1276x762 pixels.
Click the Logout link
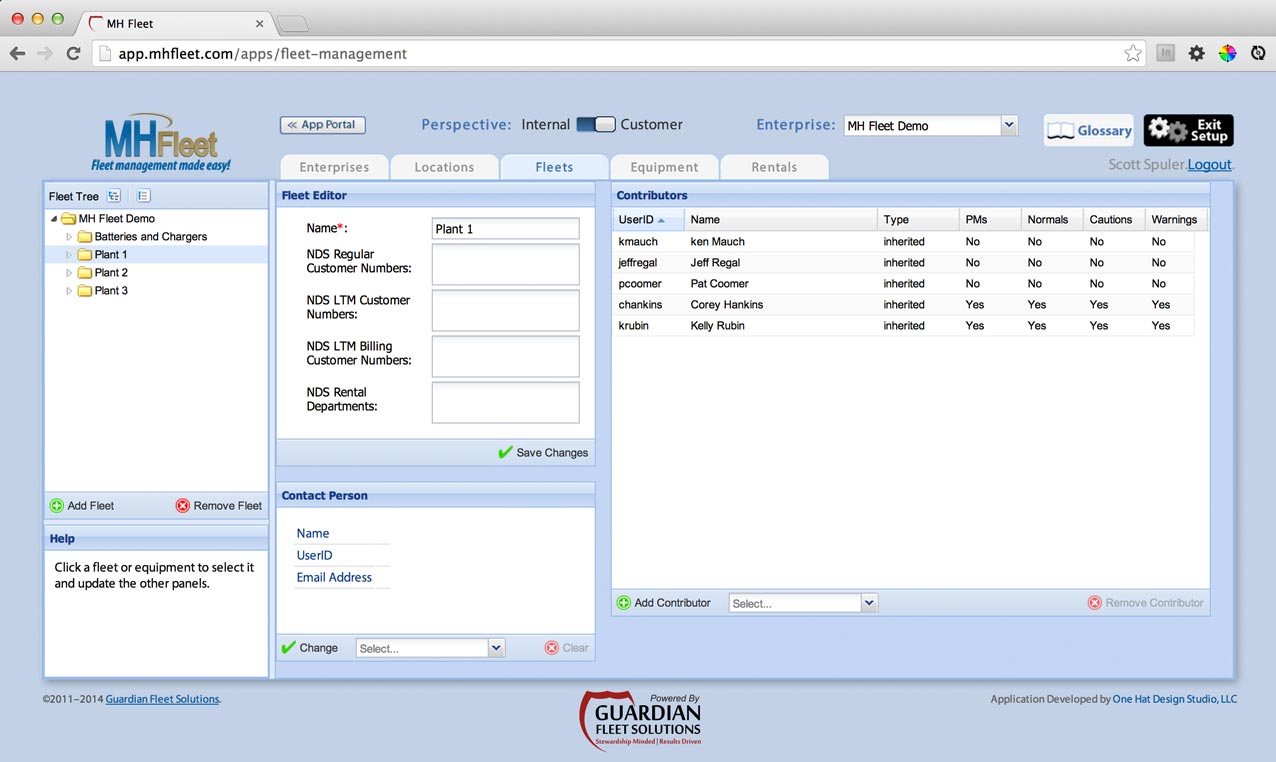(x=1209, y=165)
